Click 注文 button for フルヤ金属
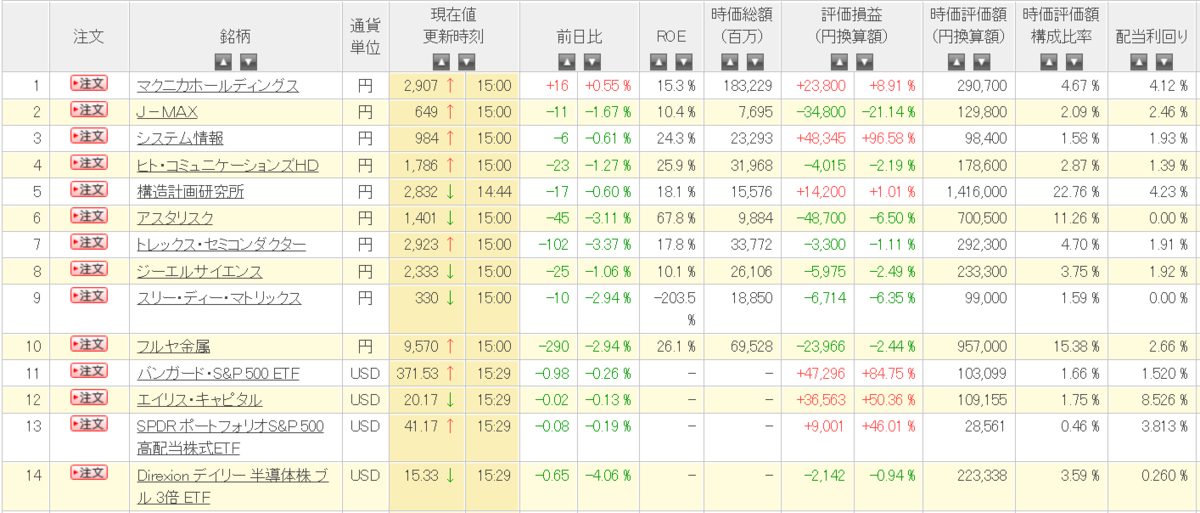1200x513 pixels. pyautogui.click(x=88, y=345)
